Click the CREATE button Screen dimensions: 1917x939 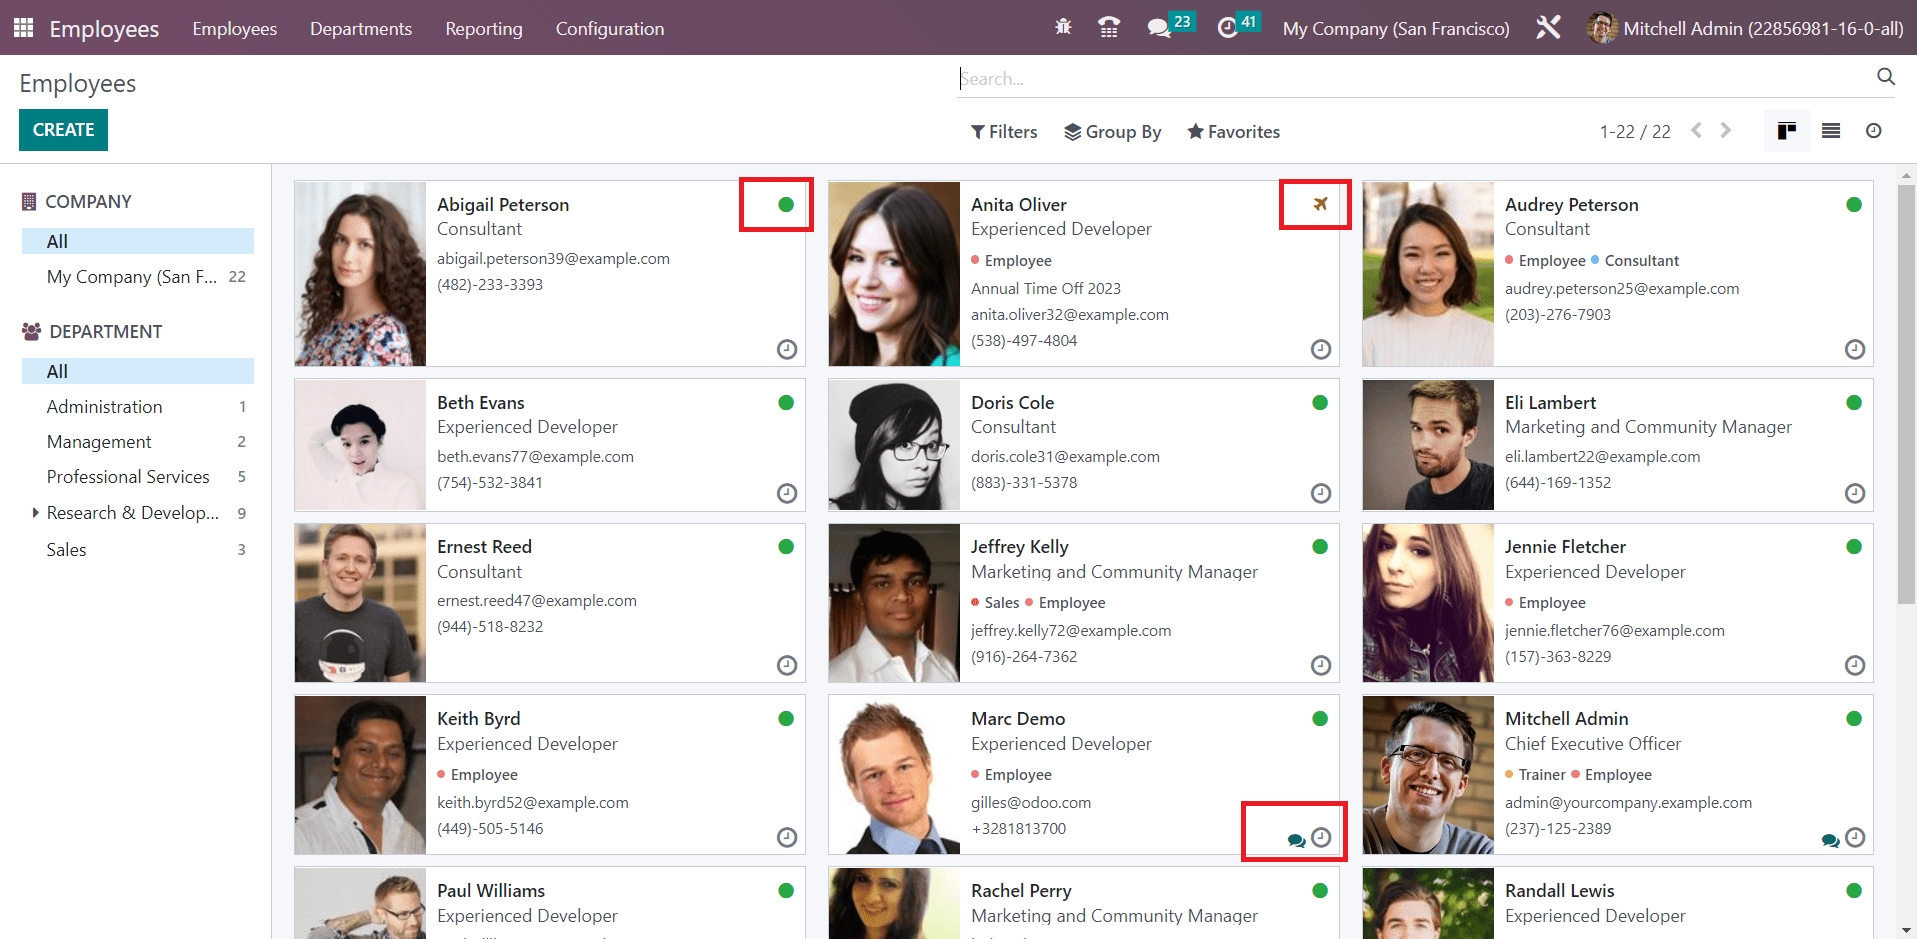63,130
